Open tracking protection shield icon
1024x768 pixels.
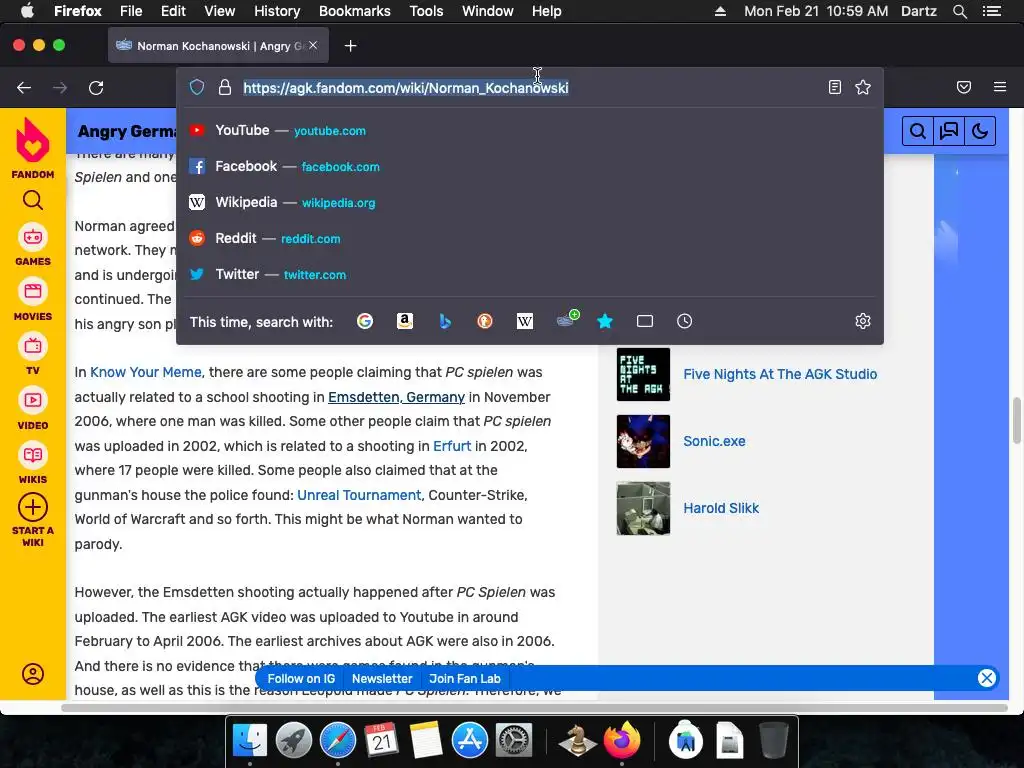coord(197,87)
